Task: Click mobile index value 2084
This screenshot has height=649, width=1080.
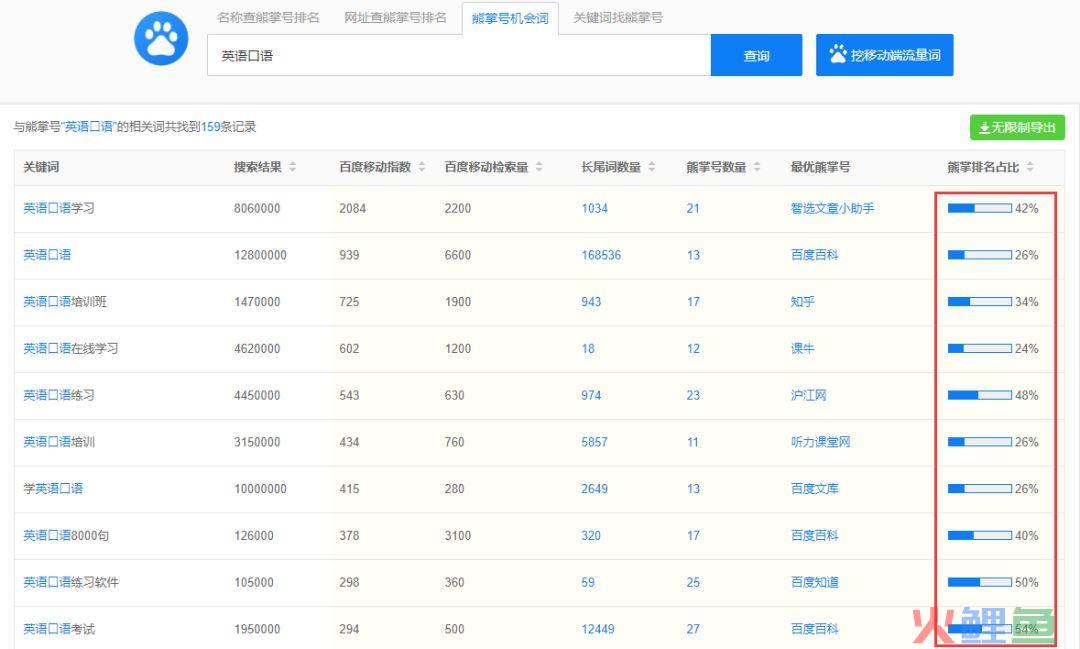Action: pos(353,208)
